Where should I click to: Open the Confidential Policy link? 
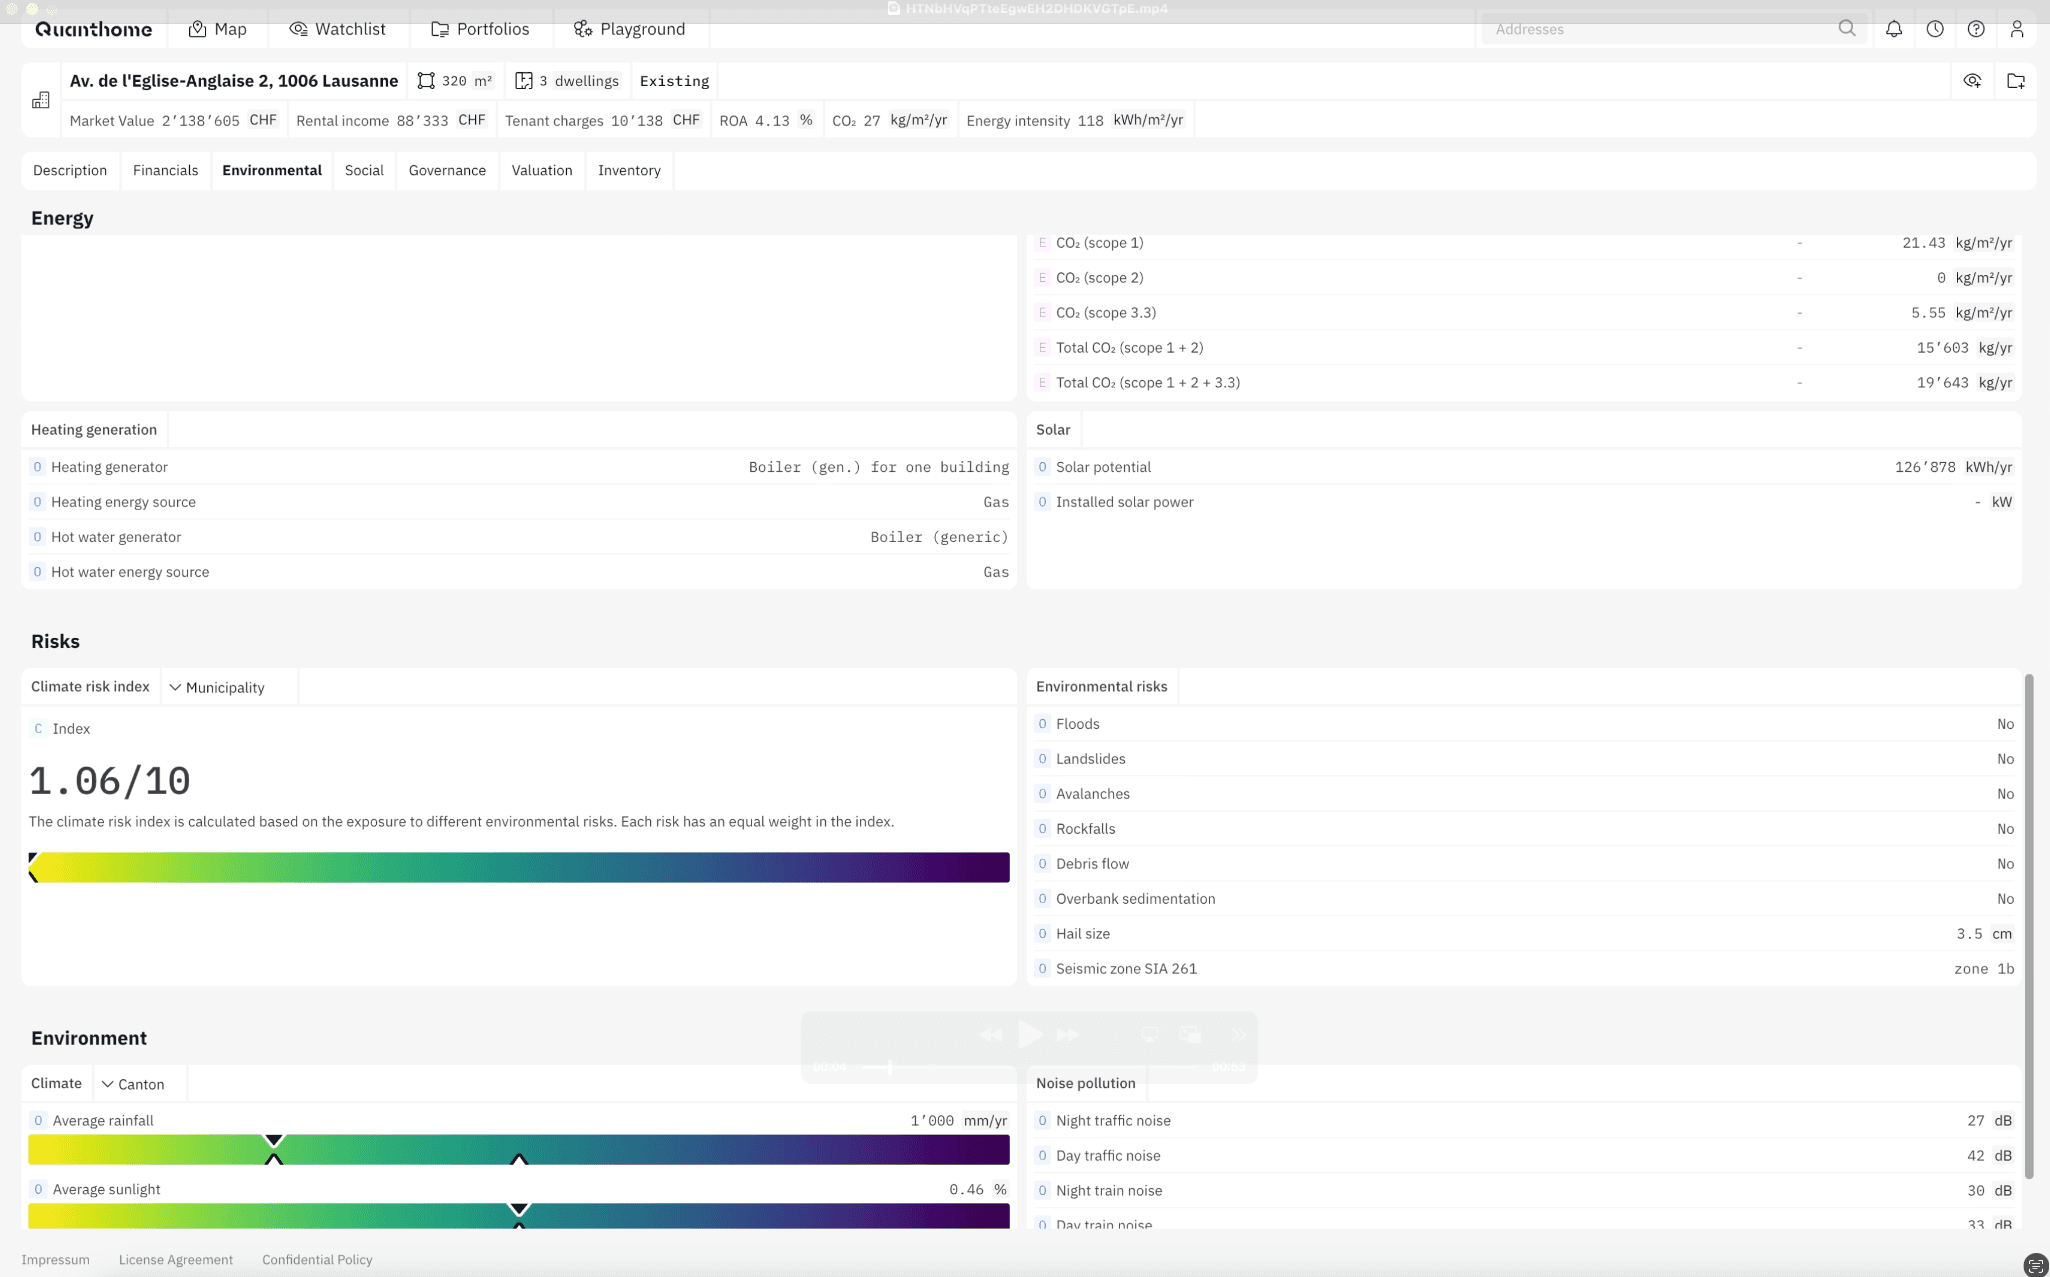317,1259
